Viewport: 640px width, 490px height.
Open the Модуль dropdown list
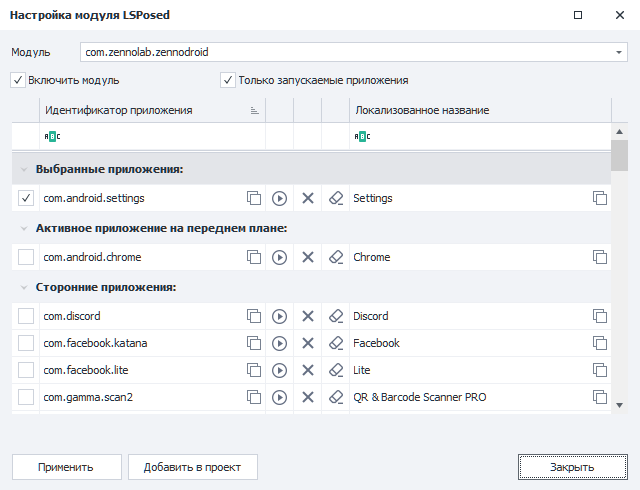coord(619,52)
